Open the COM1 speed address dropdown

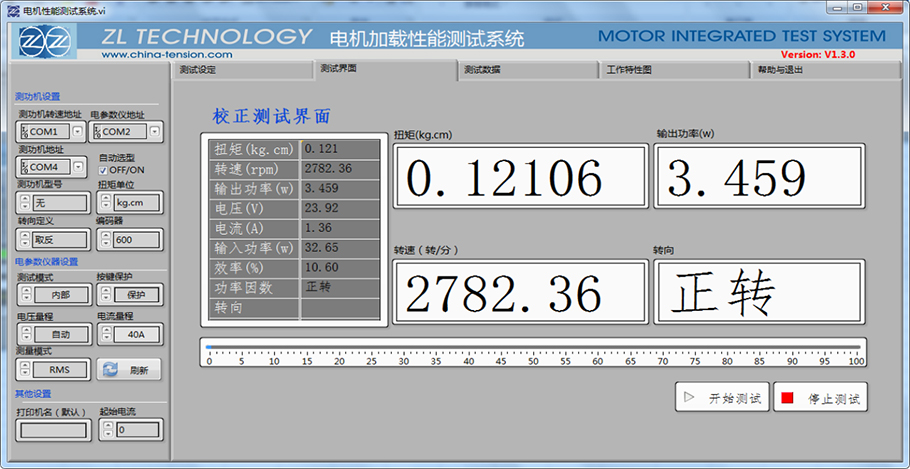pos(79,131)
